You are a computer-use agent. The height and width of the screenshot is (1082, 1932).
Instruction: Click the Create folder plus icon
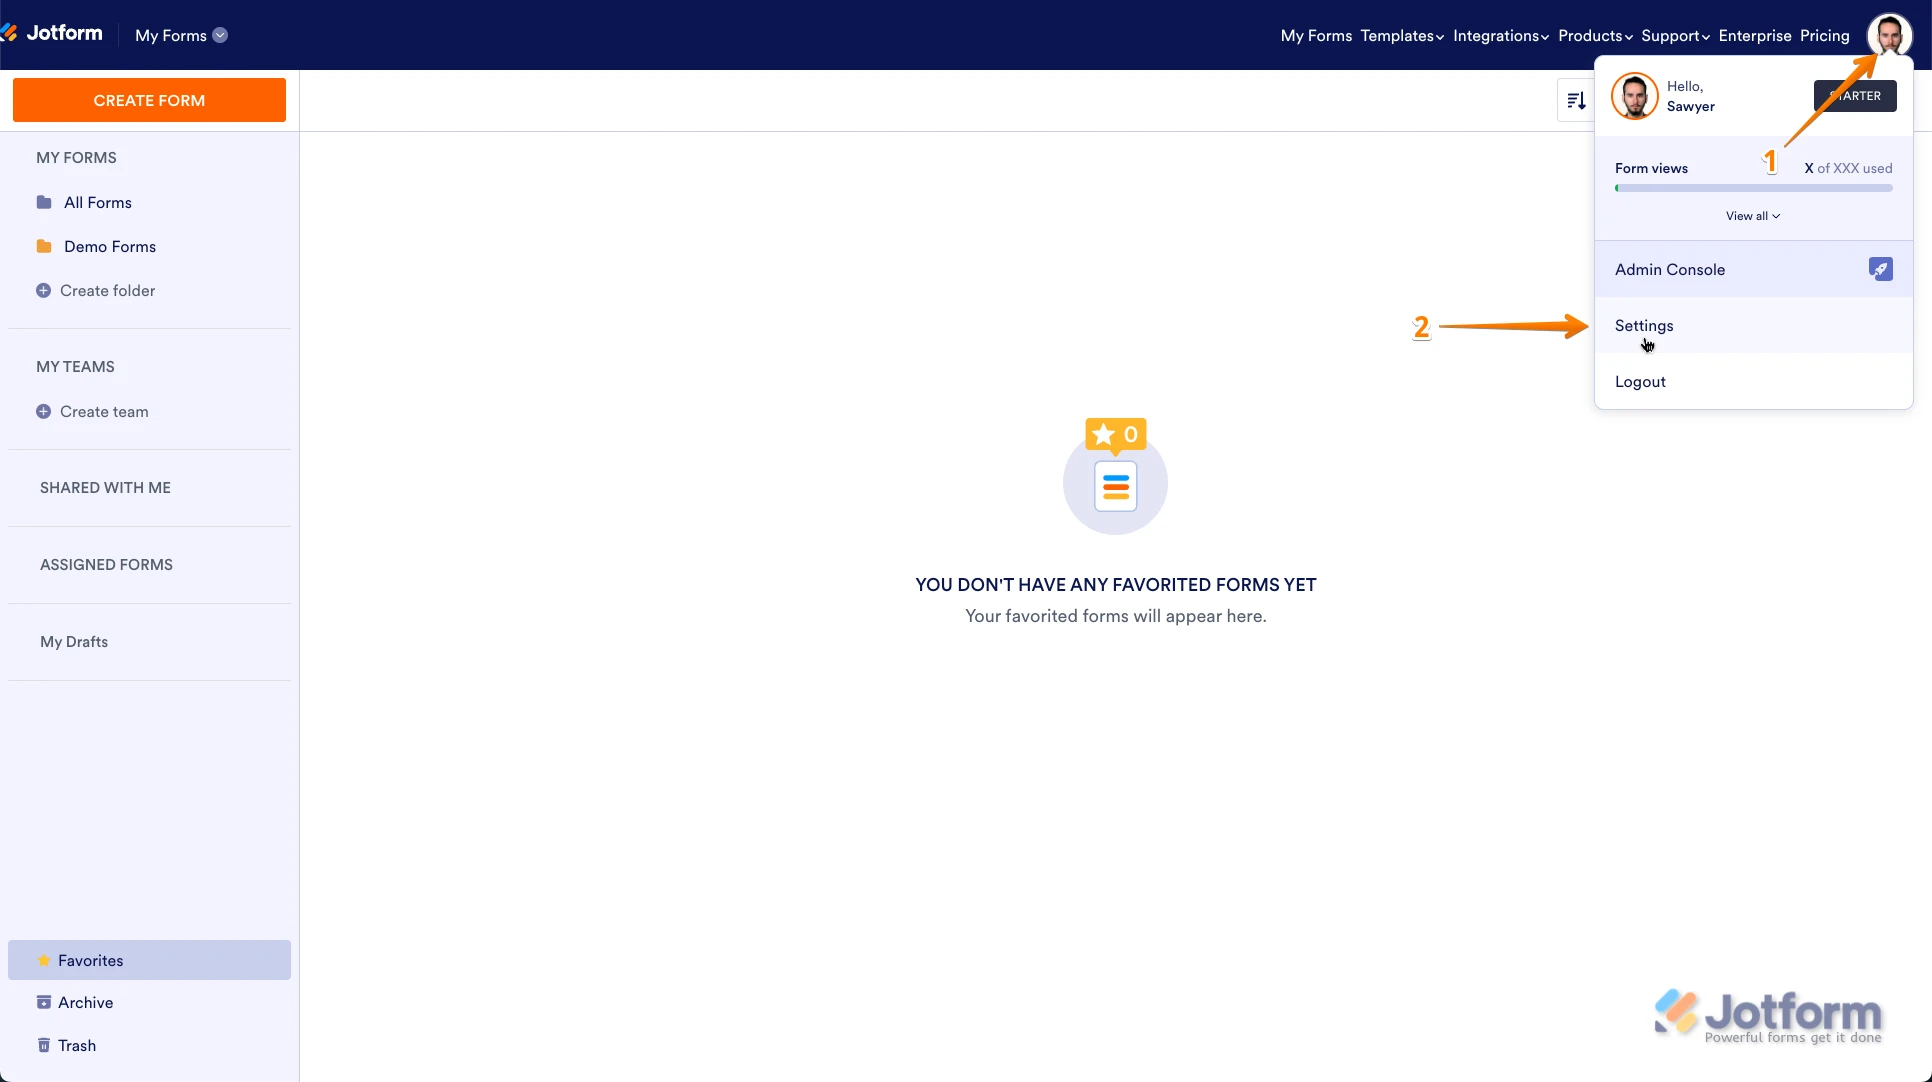point(43,291)
